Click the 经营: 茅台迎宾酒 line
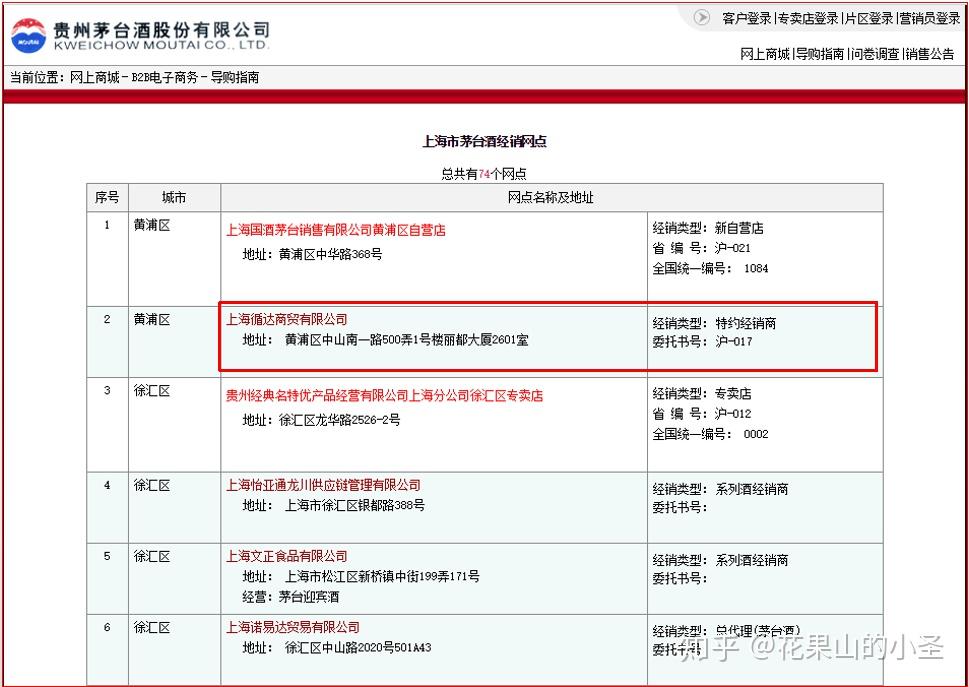 (290, 597)
